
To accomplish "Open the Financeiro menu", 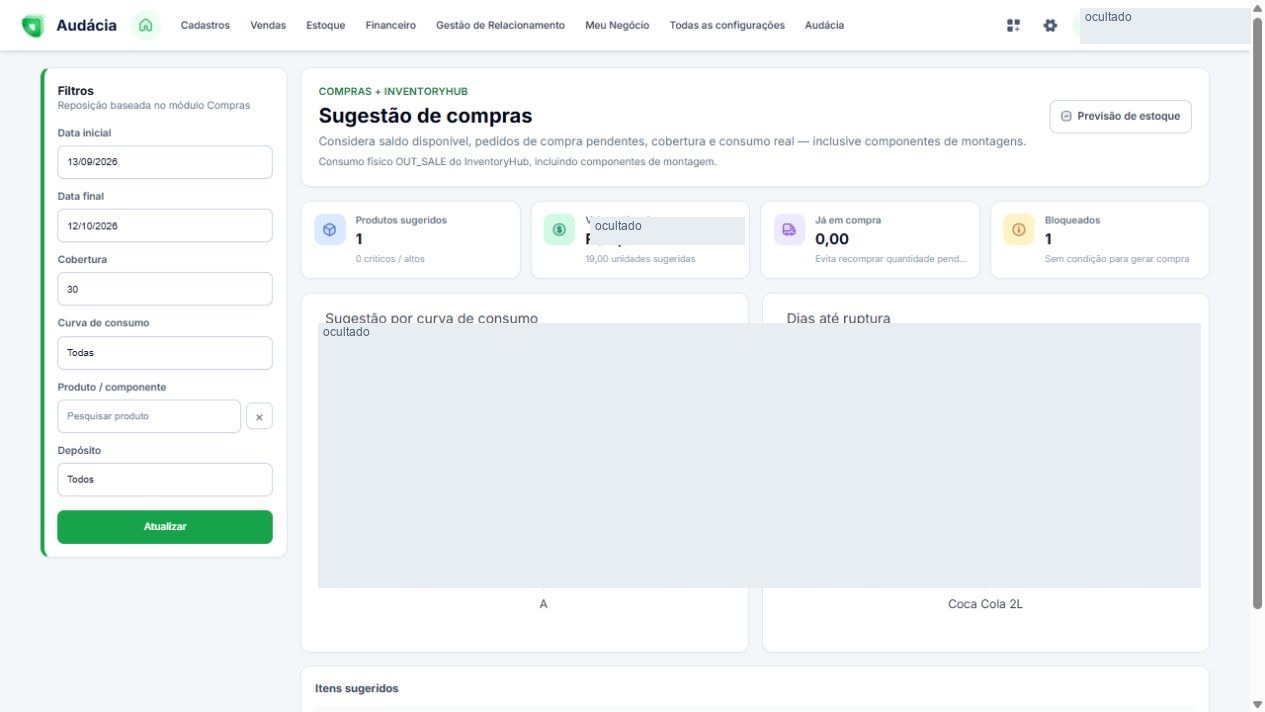I will (391, 26).
